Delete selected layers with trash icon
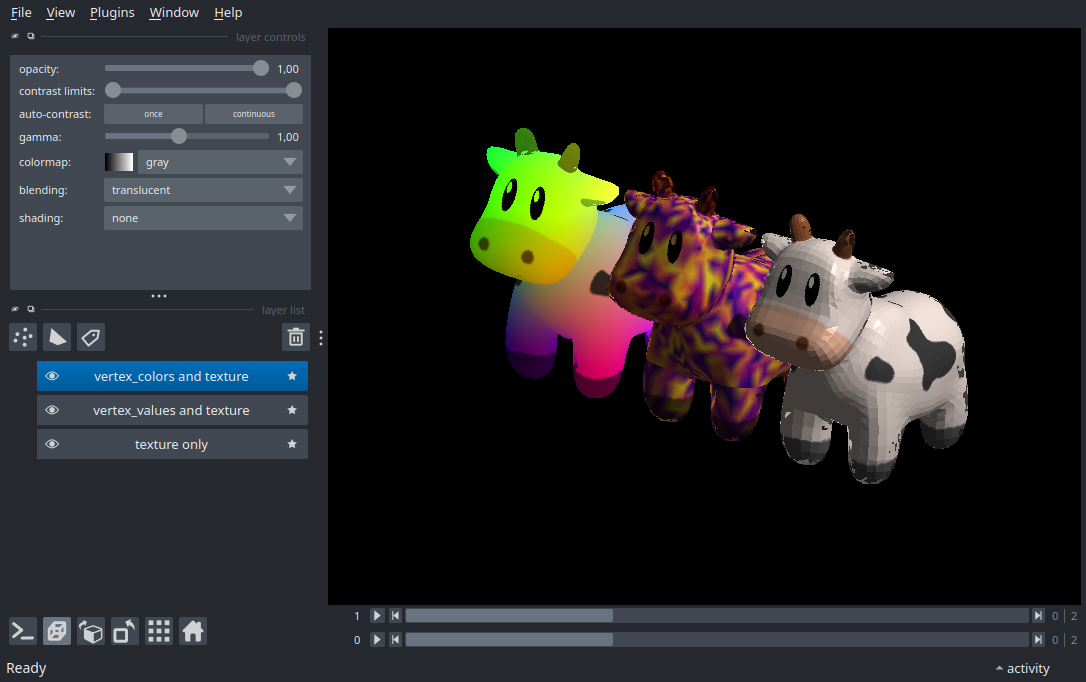Viewport: 1086px width, 682px height. (296, 337)
